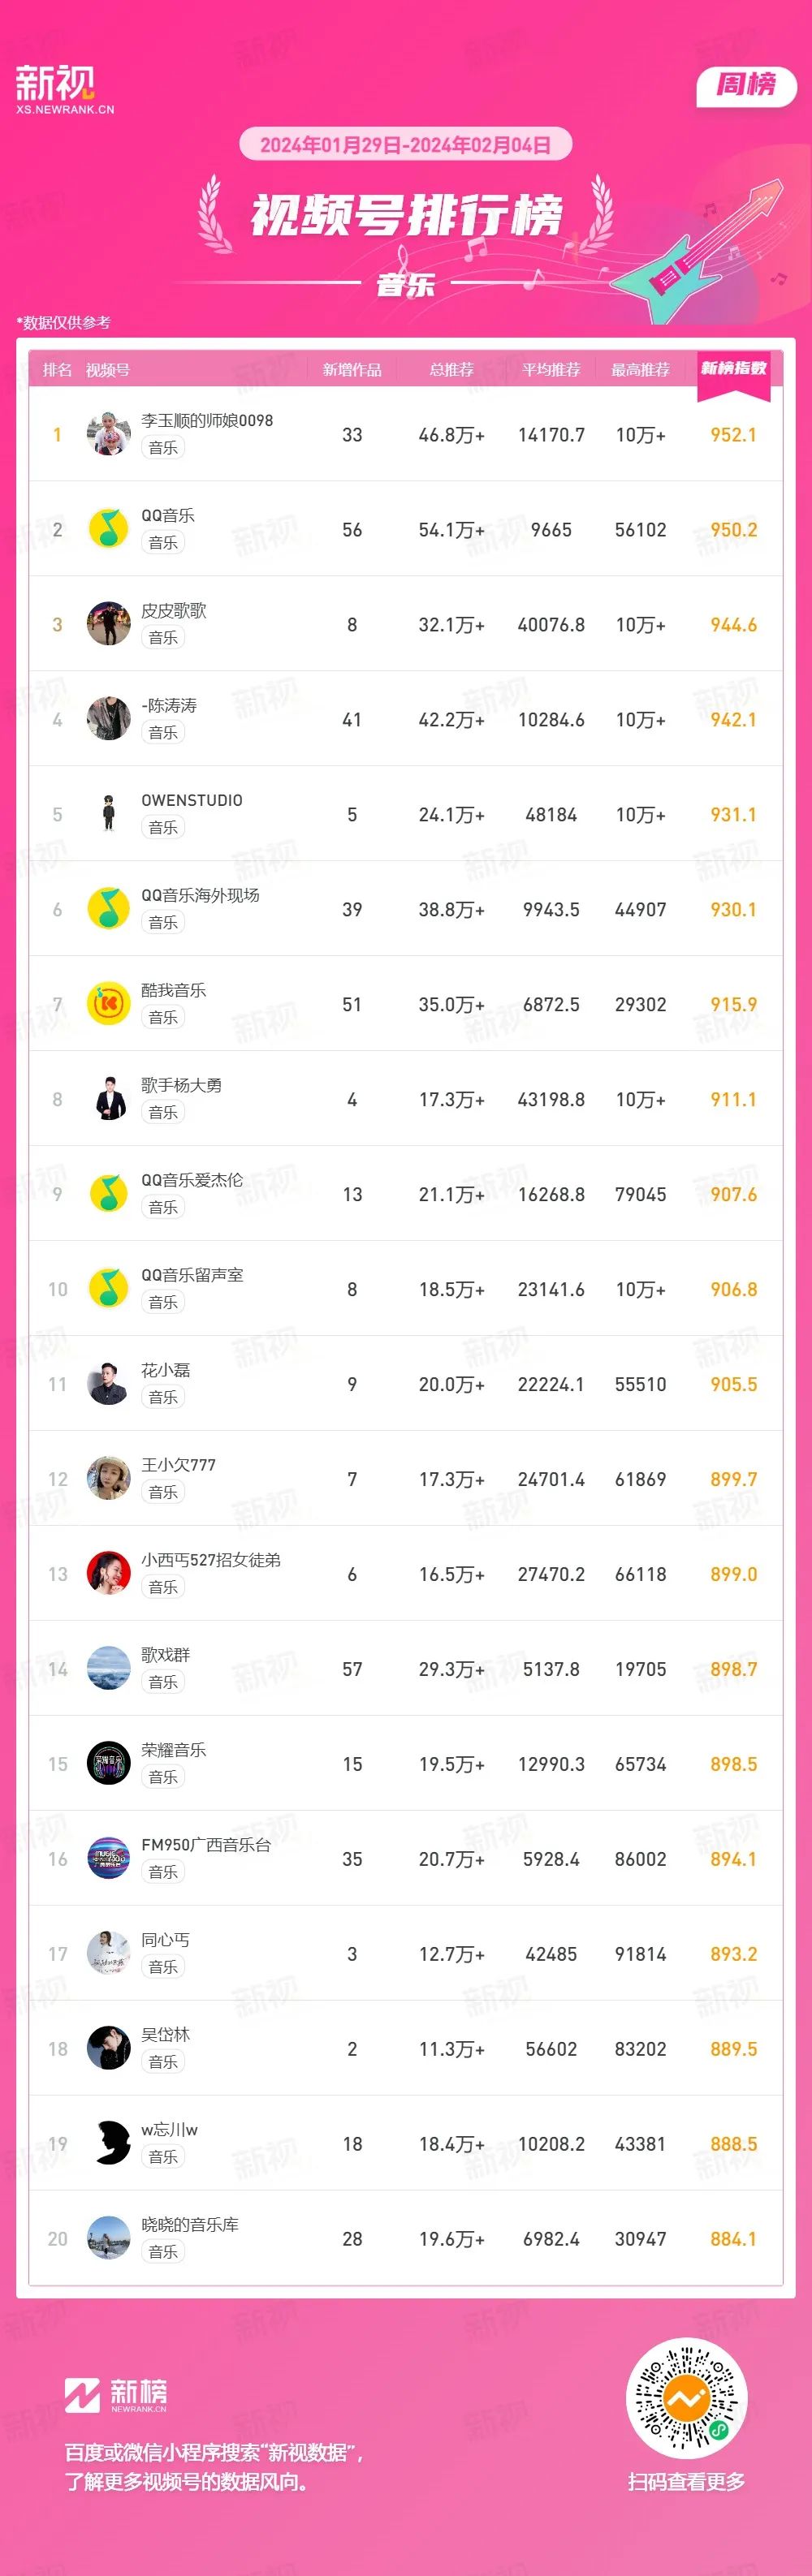The image size is (812, 2576).
Task: Click the QR code for more
Action: pos(686,2399)
